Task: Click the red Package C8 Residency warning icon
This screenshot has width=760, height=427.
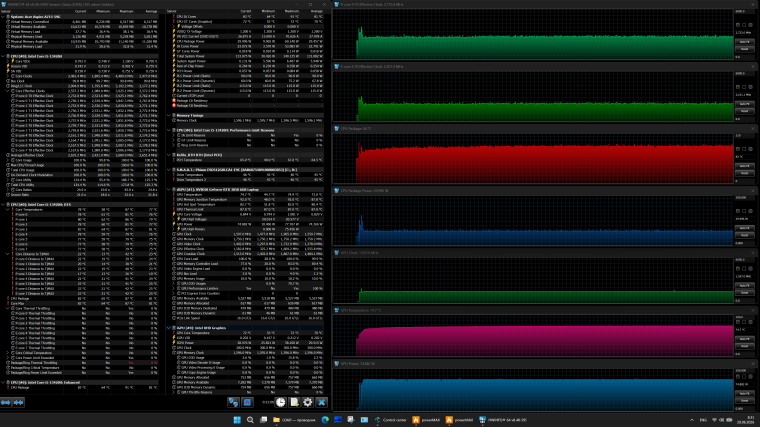Action: [174, 105]
